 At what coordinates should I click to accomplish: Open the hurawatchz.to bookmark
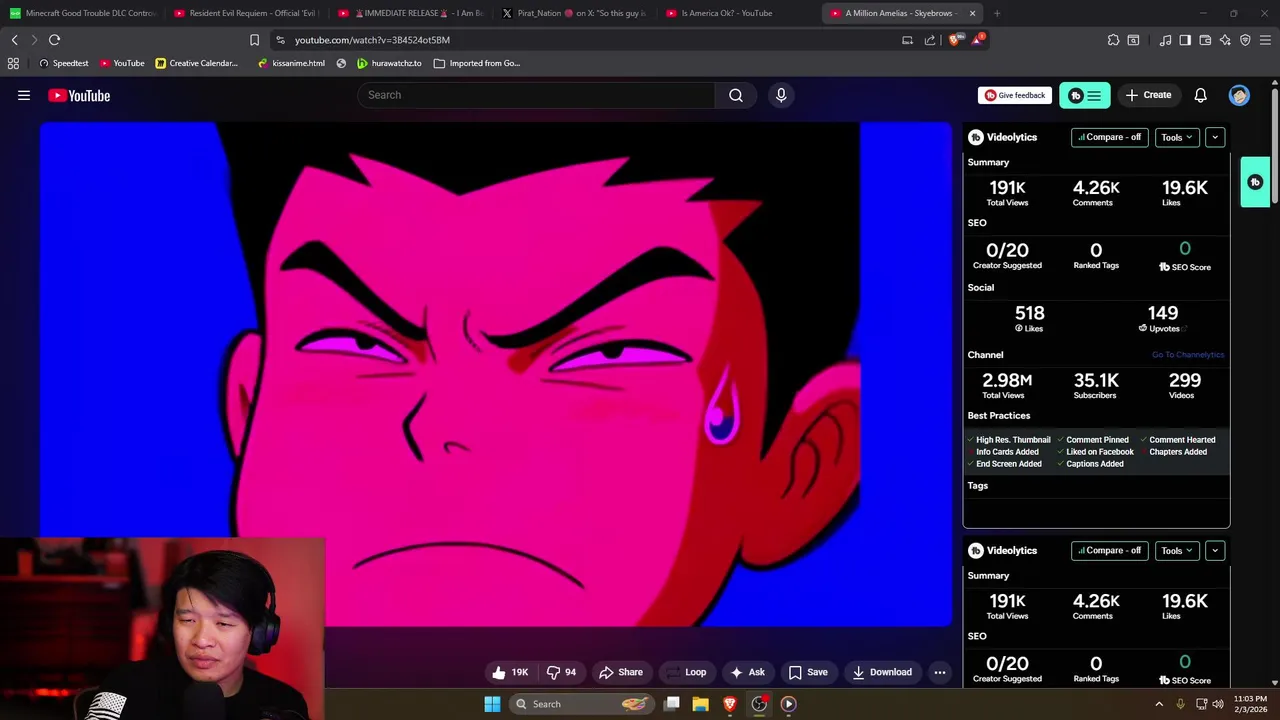(x=389, y=63)
